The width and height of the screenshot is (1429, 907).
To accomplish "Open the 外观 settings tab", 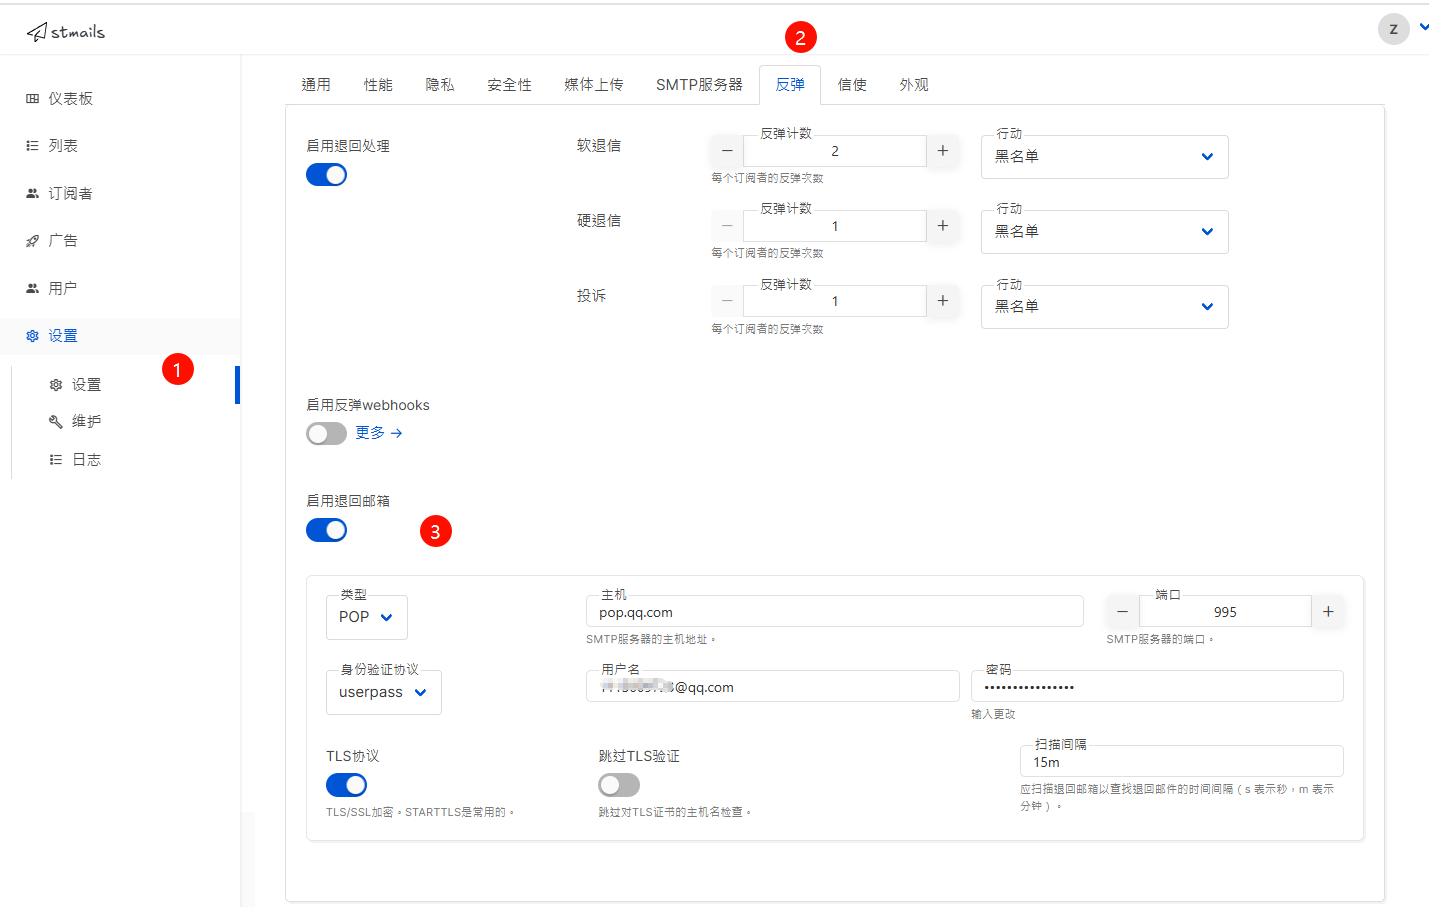I will pos(913,85).
